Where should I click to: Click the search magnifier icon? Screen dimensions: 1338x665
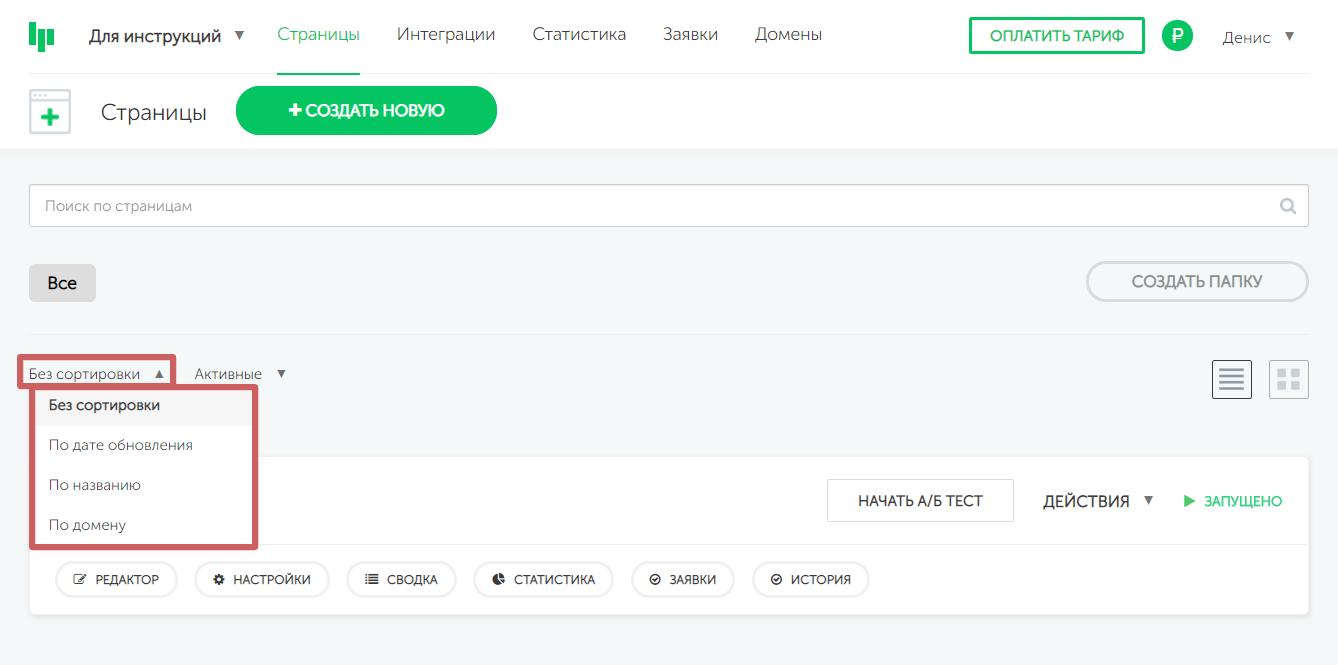pos(1288,206)
